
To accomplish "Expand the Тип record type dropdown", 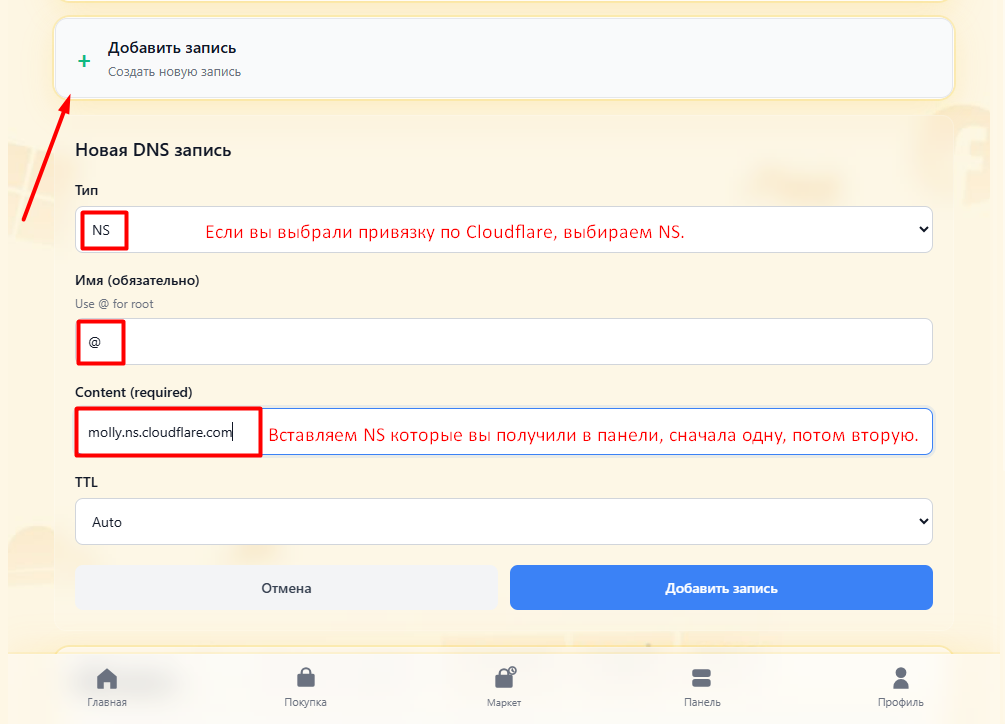I will pos(503,230).
